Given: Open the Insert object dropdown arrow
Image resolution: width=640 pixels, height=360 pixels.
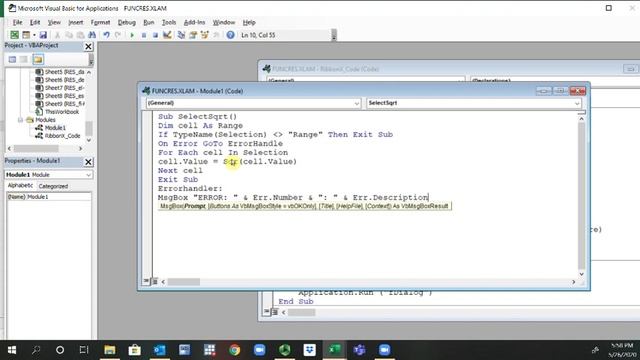Looking at the screenshot, I should click(x=34, y=35).
